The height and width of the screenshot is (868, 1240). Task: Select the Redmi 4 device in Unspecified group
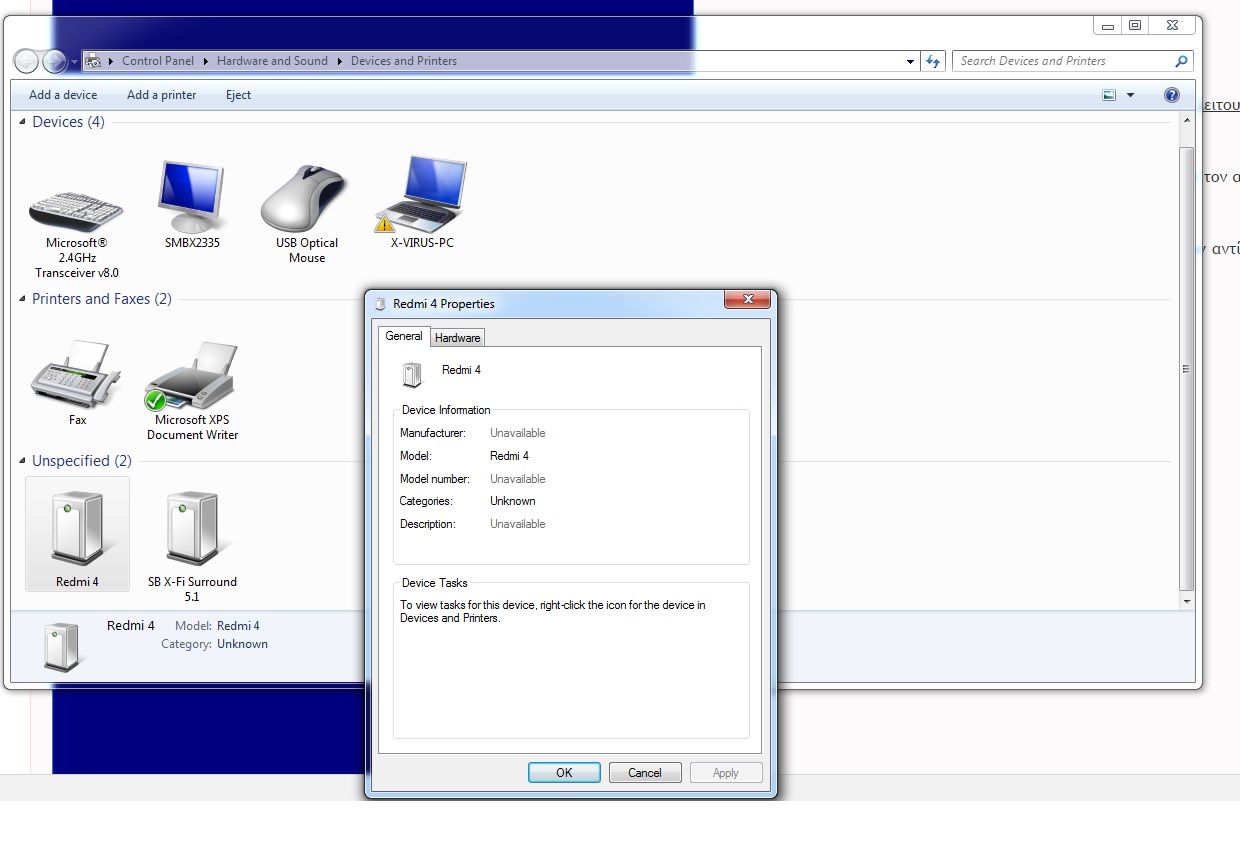point(77,534)
